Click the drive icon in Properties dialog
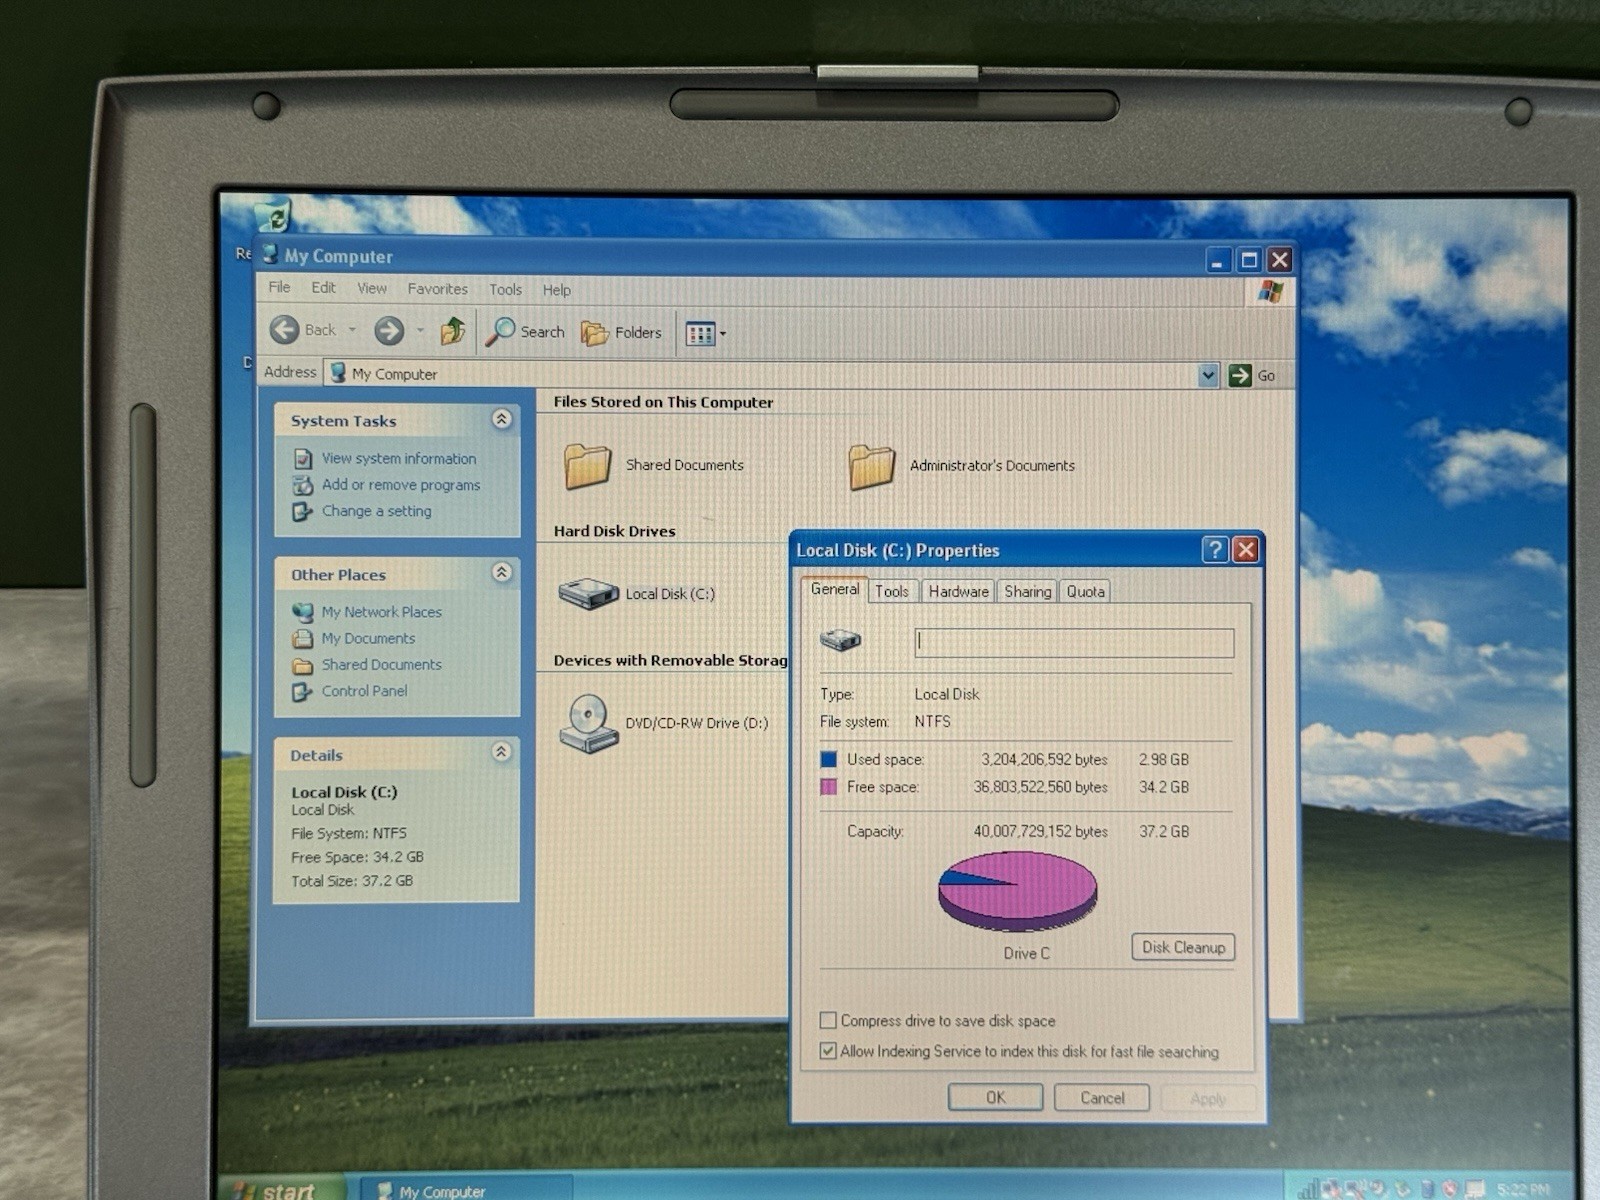This screenshot has width=1600, height=1200. 840,640
